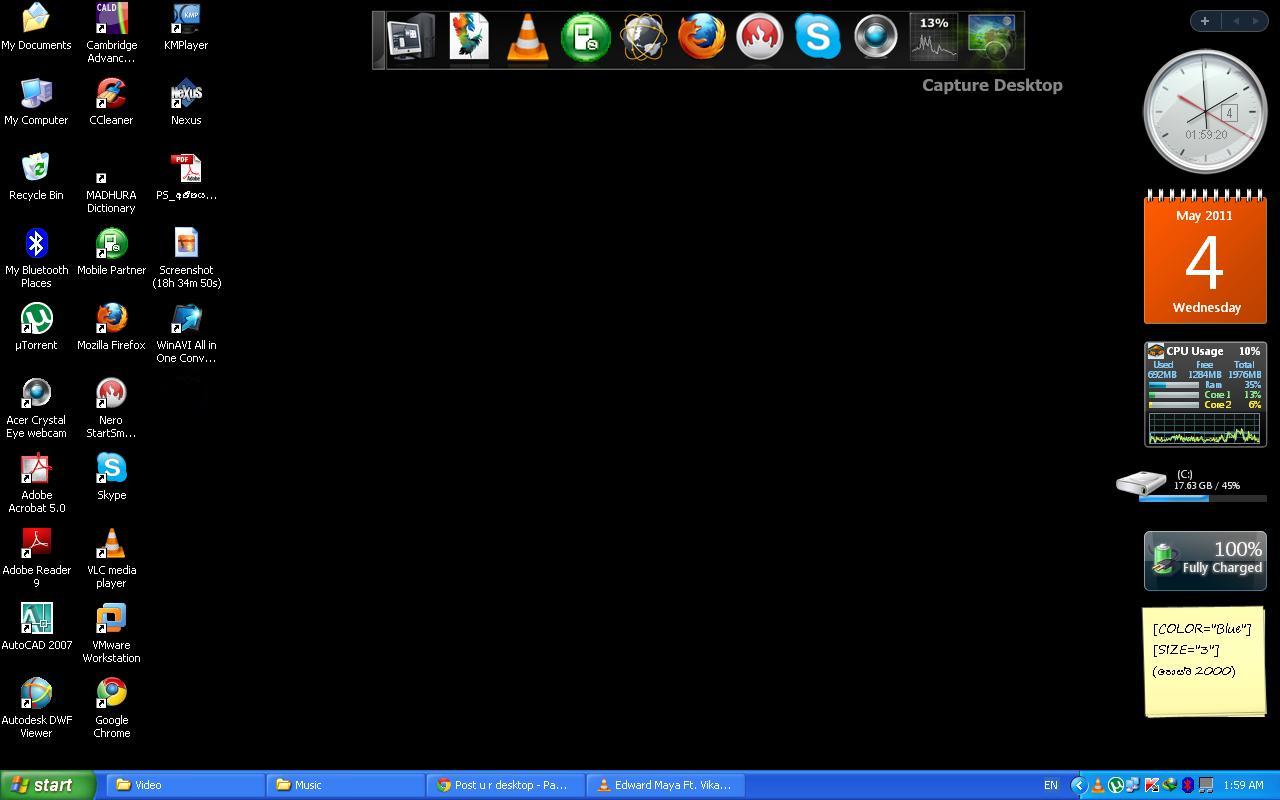This screenshot has width=1280, height=800.
Task: Select the Nero StartSmart desktop shortcut
Action: coord(111,408)
